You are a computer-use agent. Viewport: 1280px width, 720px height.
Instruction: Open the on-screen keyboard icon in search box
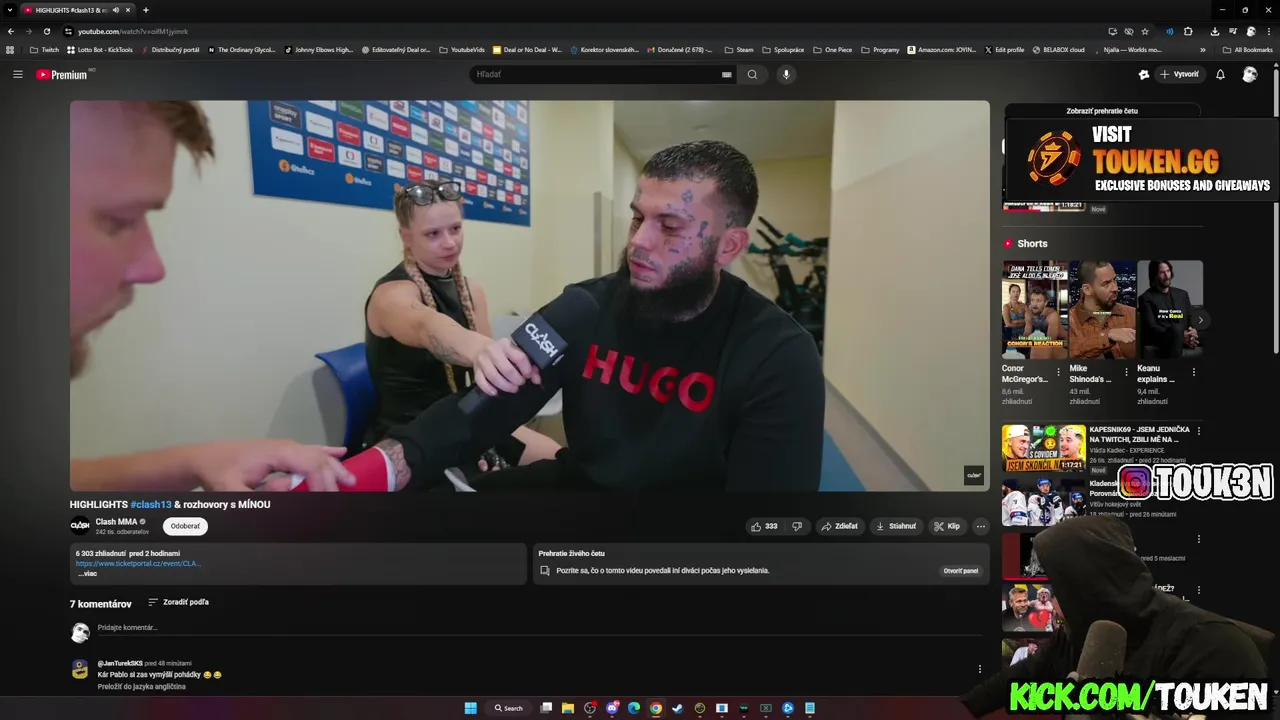coord(727,74)
